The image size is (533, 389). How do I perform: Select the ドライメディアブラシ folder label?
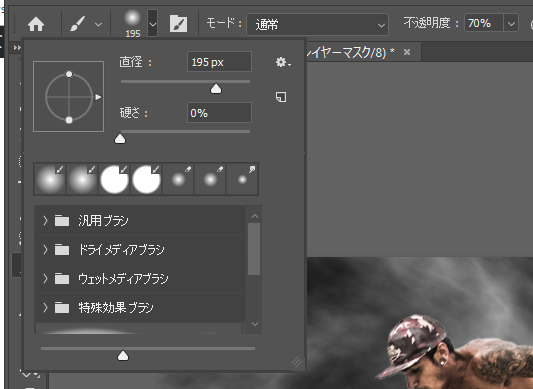[x=121, y=250]
